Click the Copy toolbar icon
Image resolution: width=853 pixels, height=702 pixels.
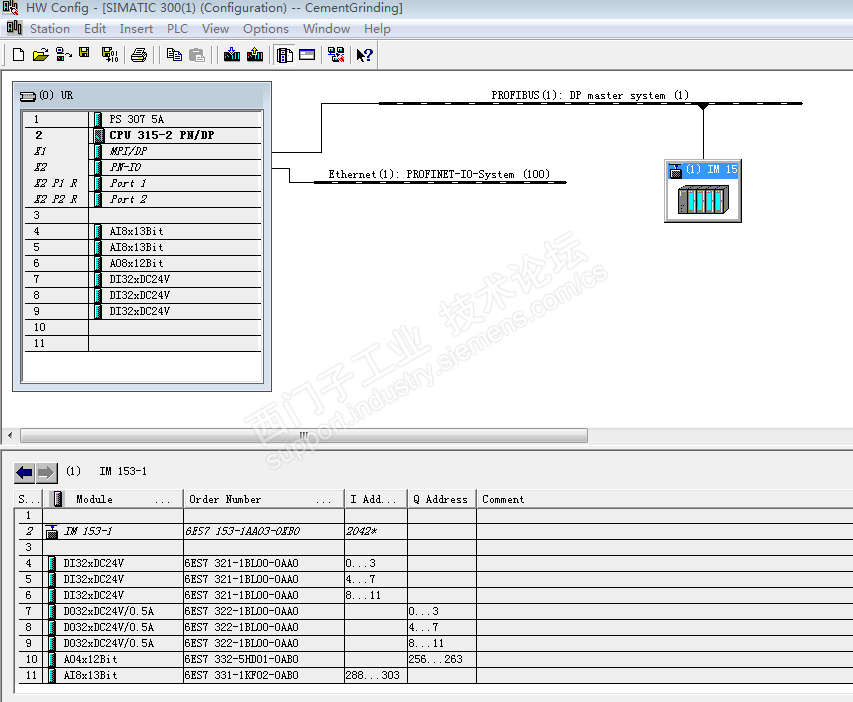point(174,55)
